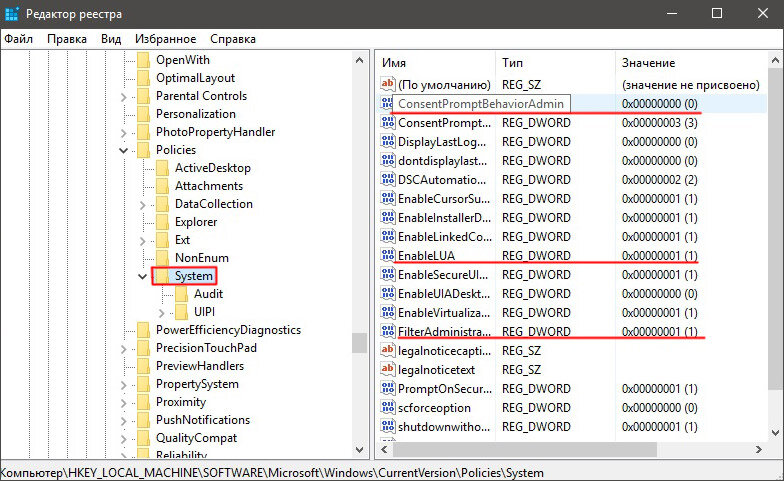The height and width of the screenshot is (481, 784).
Task: Open the Избранное menu
Action: click(x=166, y=39)
